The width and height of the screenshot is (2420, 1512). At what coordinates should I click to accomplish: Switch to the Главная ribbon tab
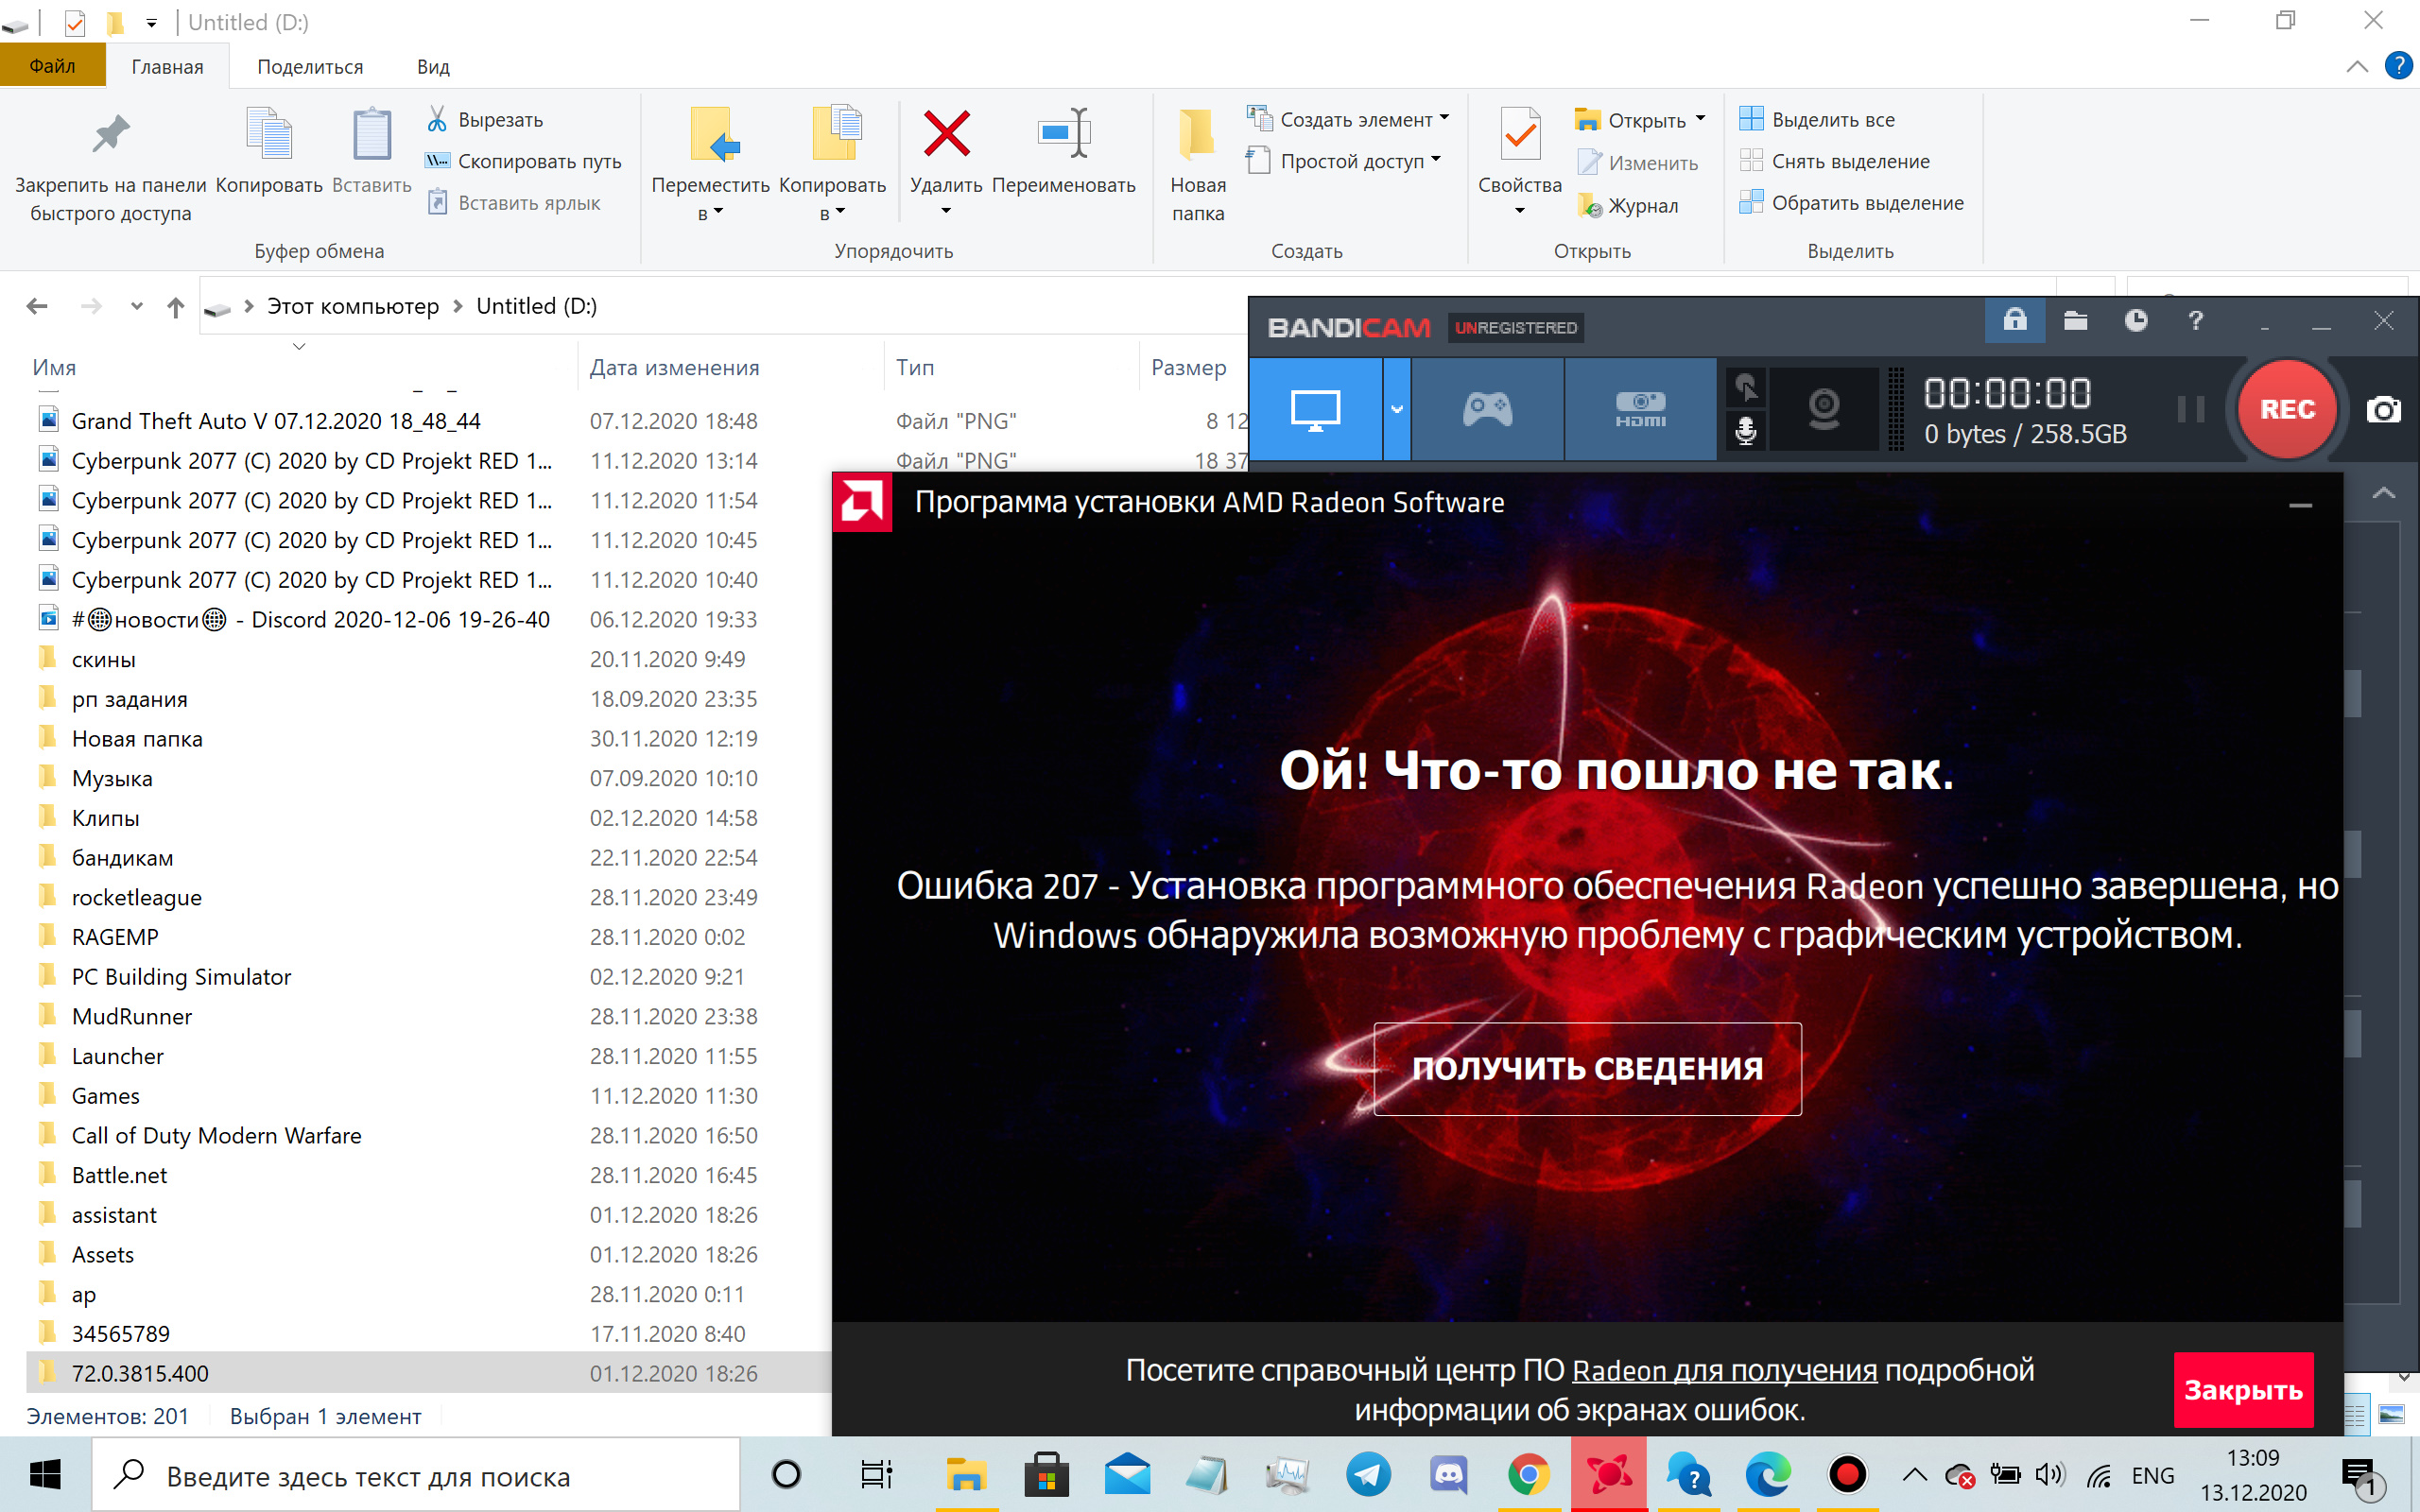click(x=167, y=66)
